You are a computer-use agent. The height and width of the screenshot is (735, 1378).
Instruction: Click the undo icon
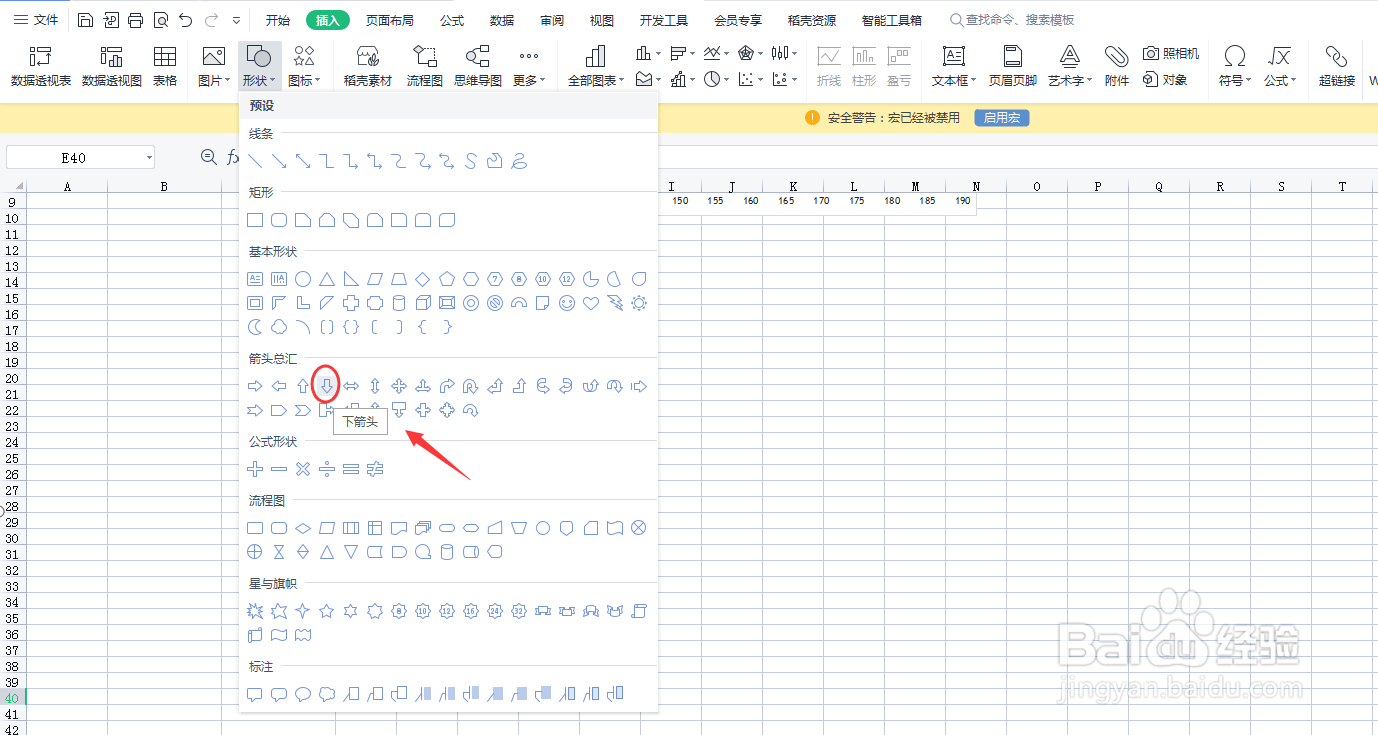pyautogui.click(x=186, y=20)
